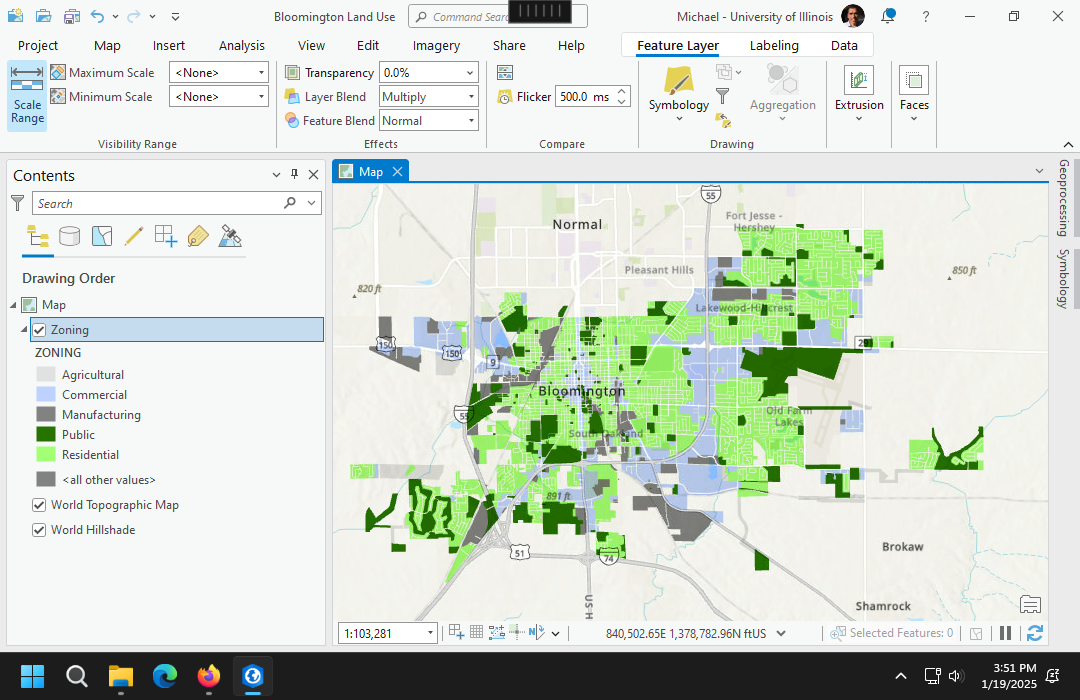Click the Contents search input field
The height and width of the screenshot is (700, 1080).
click(160, 203)
